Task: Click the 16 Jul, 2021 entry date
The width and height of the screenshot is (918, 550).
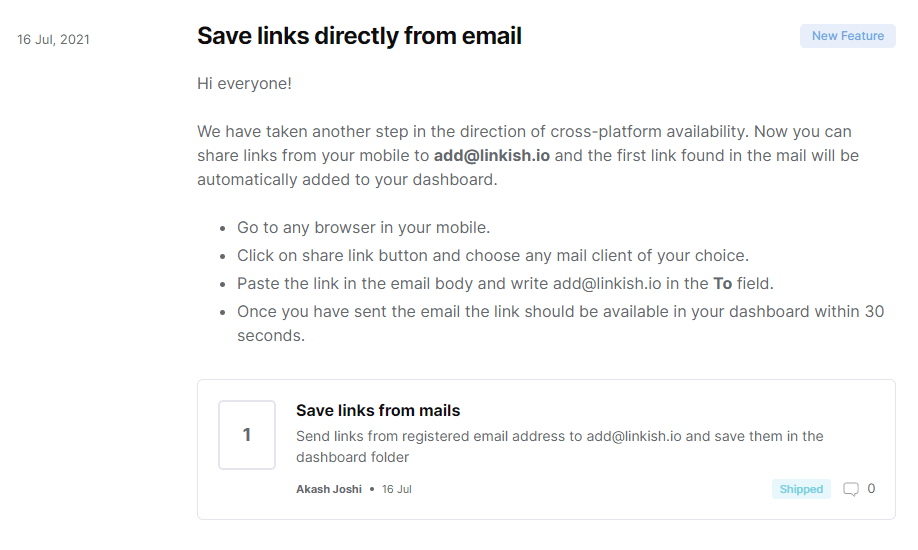Action: point(53,40)
